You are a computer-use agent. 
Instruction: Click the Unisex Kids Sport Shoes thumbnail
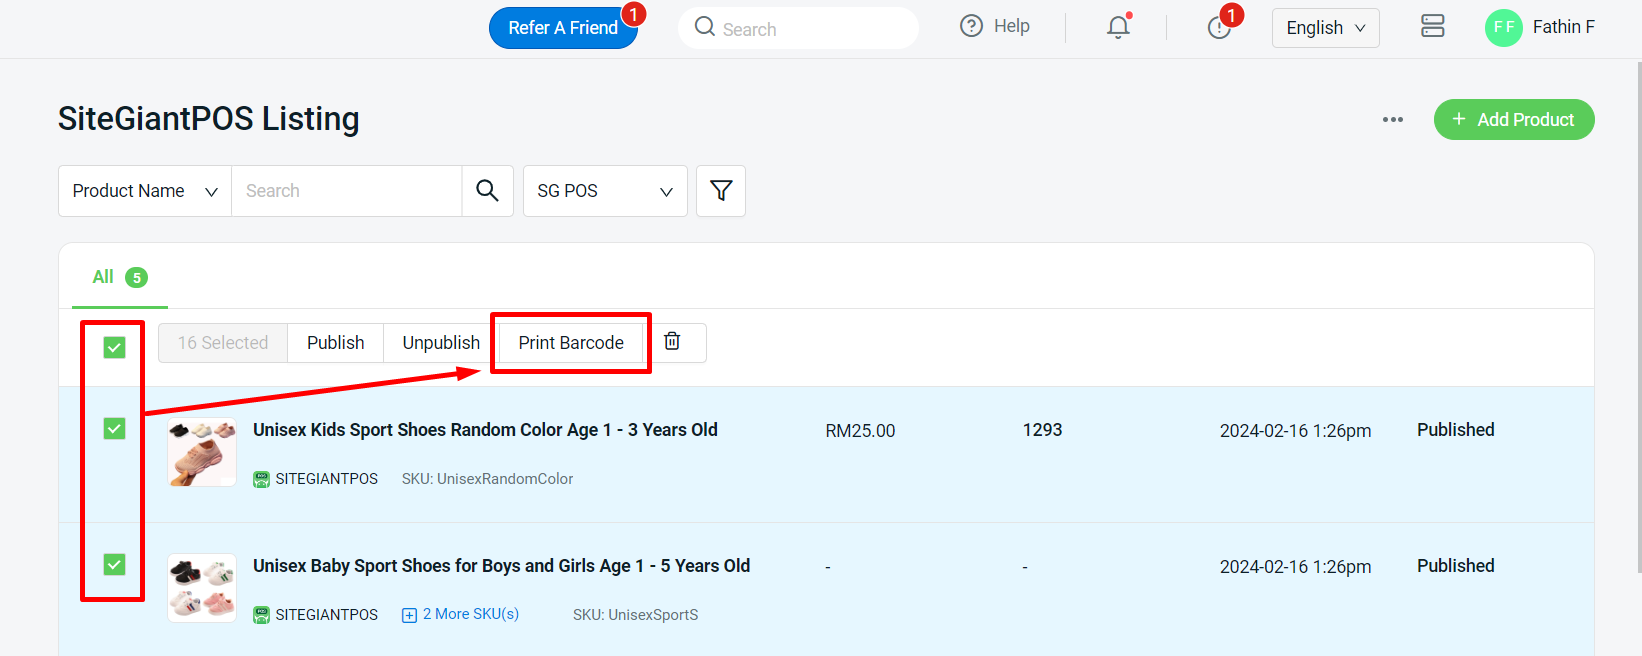point(202,452)
